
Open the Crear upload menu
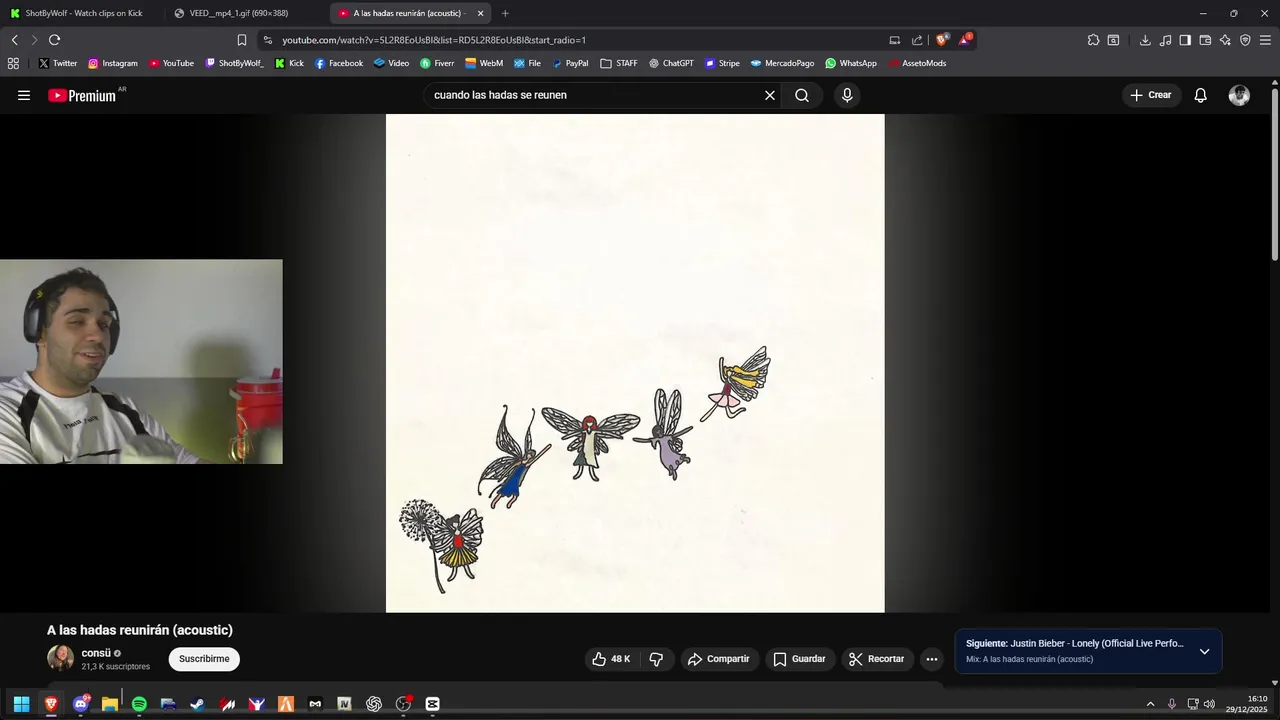click(x=1150, y=95)
